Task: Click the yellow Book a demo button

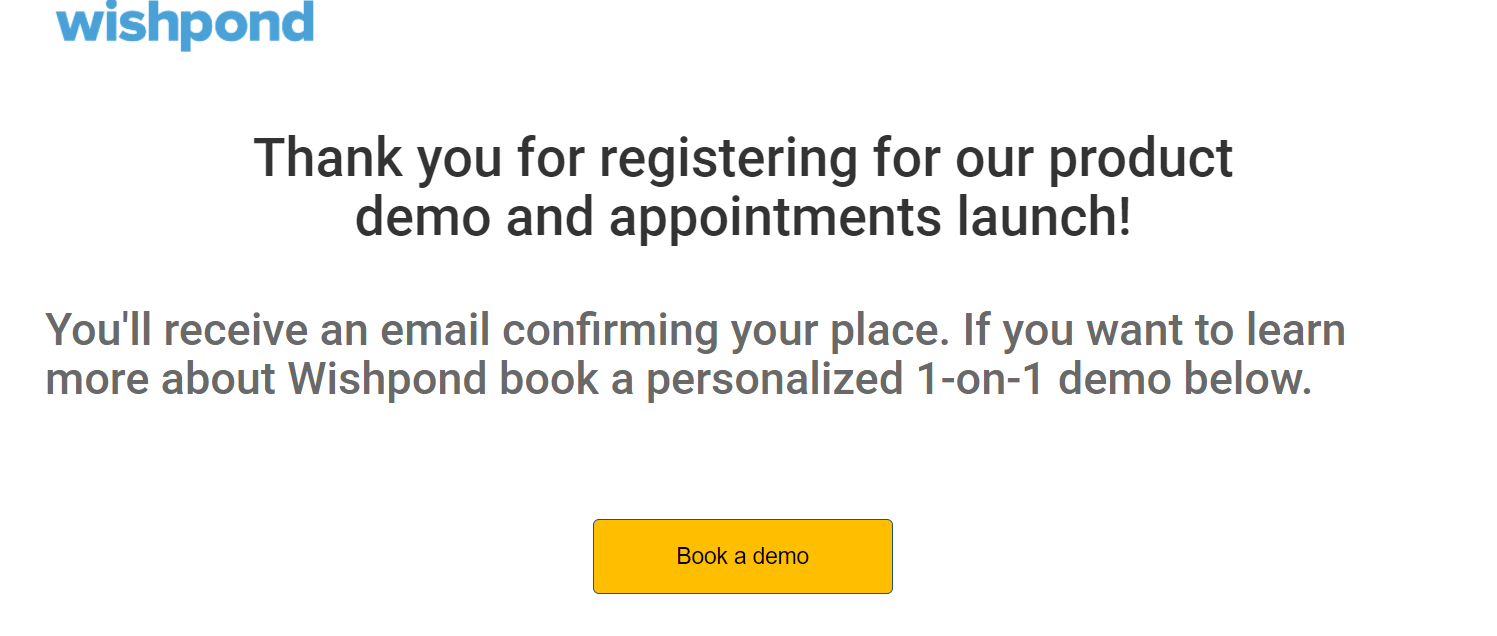Action: pyautogui.click(x=742, y=556)
